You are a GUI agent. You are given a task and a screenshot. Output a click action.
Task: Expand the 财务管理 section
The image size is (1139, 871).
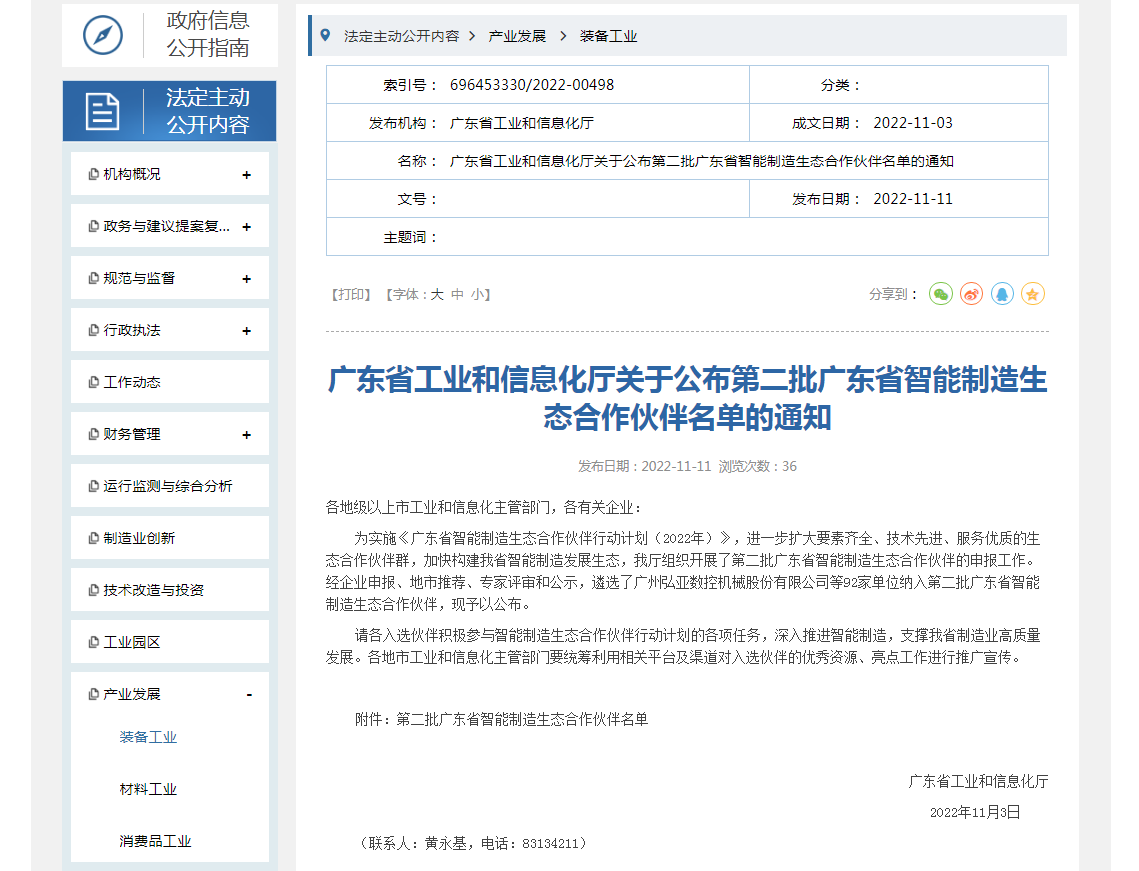pyautogui.click(x=246, y=435)
